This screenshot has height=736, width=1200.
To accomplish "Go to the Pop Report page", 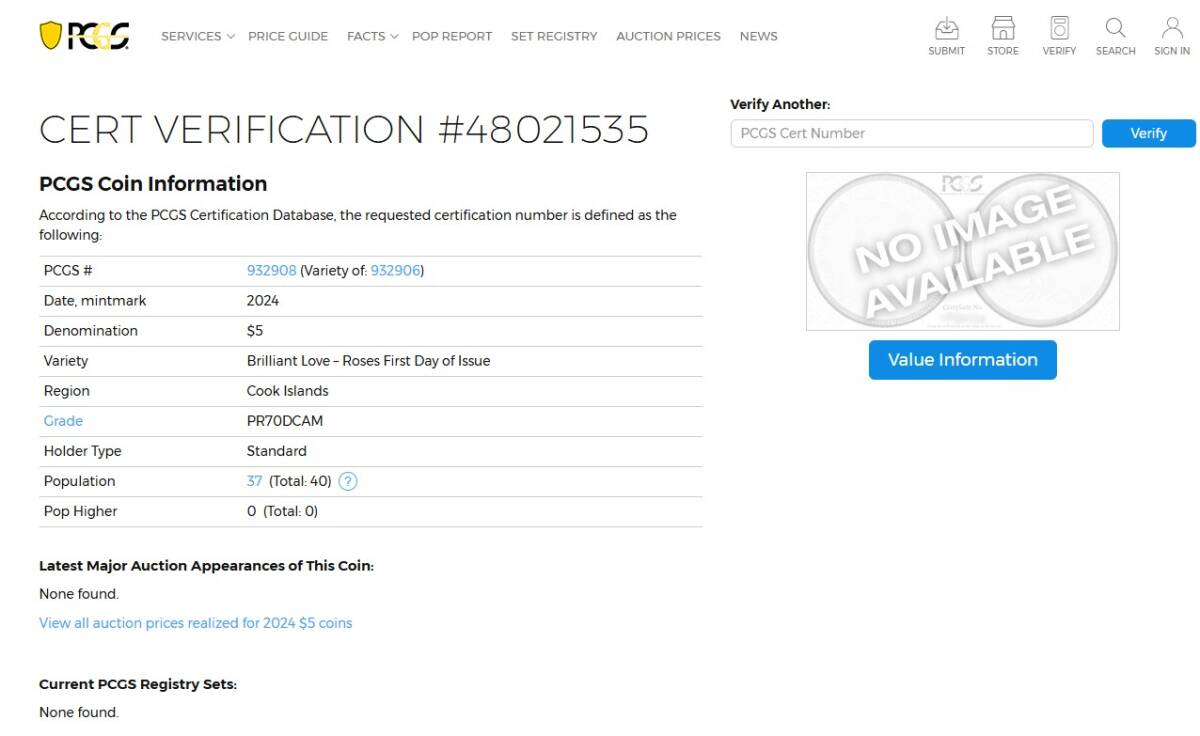I will coord(452,36).
